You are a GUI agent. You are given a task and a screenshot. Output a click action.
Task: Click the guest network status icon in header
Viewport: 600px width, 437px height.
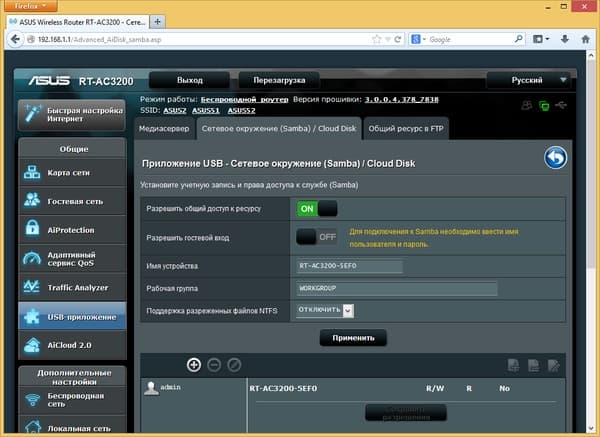point(527,105)
